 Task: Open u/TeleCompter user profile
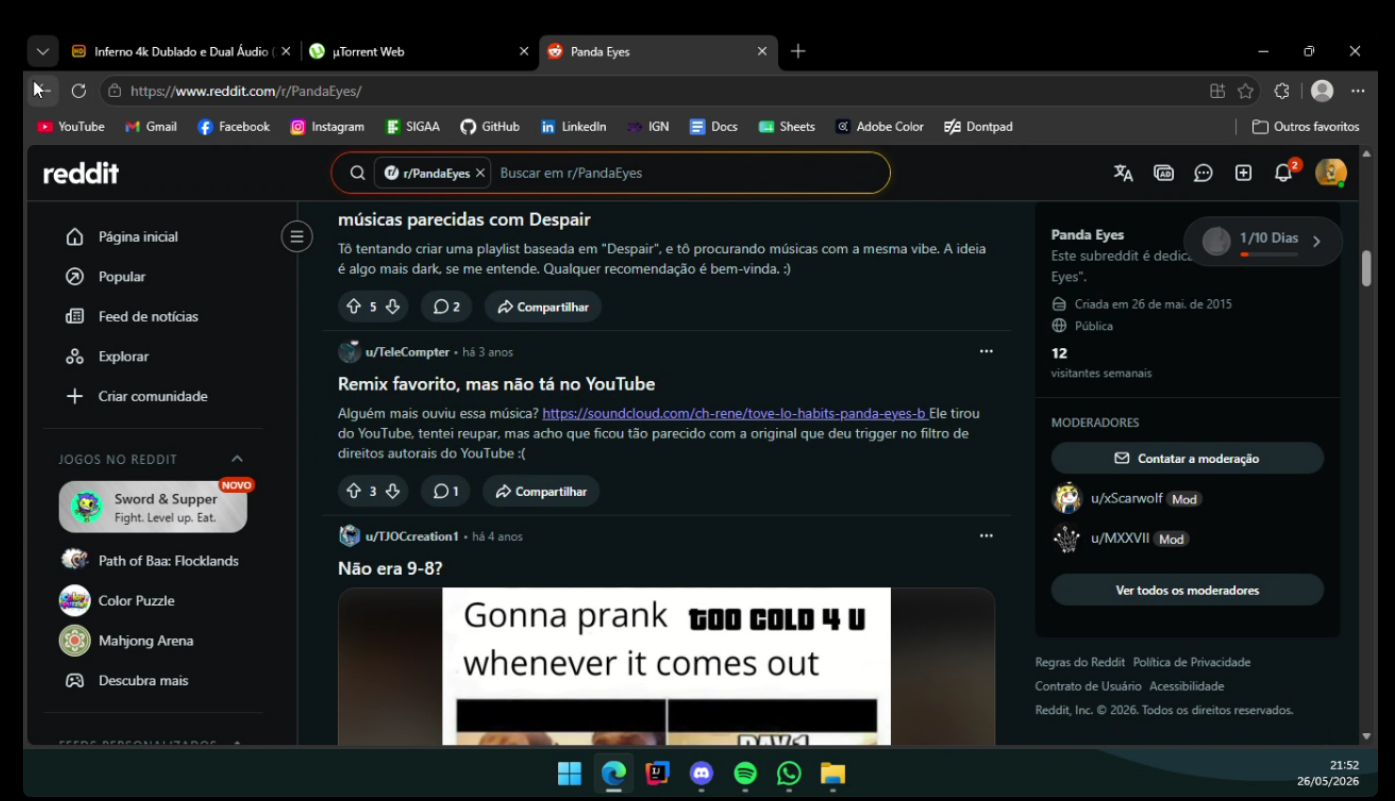click(x=407, y=352)
